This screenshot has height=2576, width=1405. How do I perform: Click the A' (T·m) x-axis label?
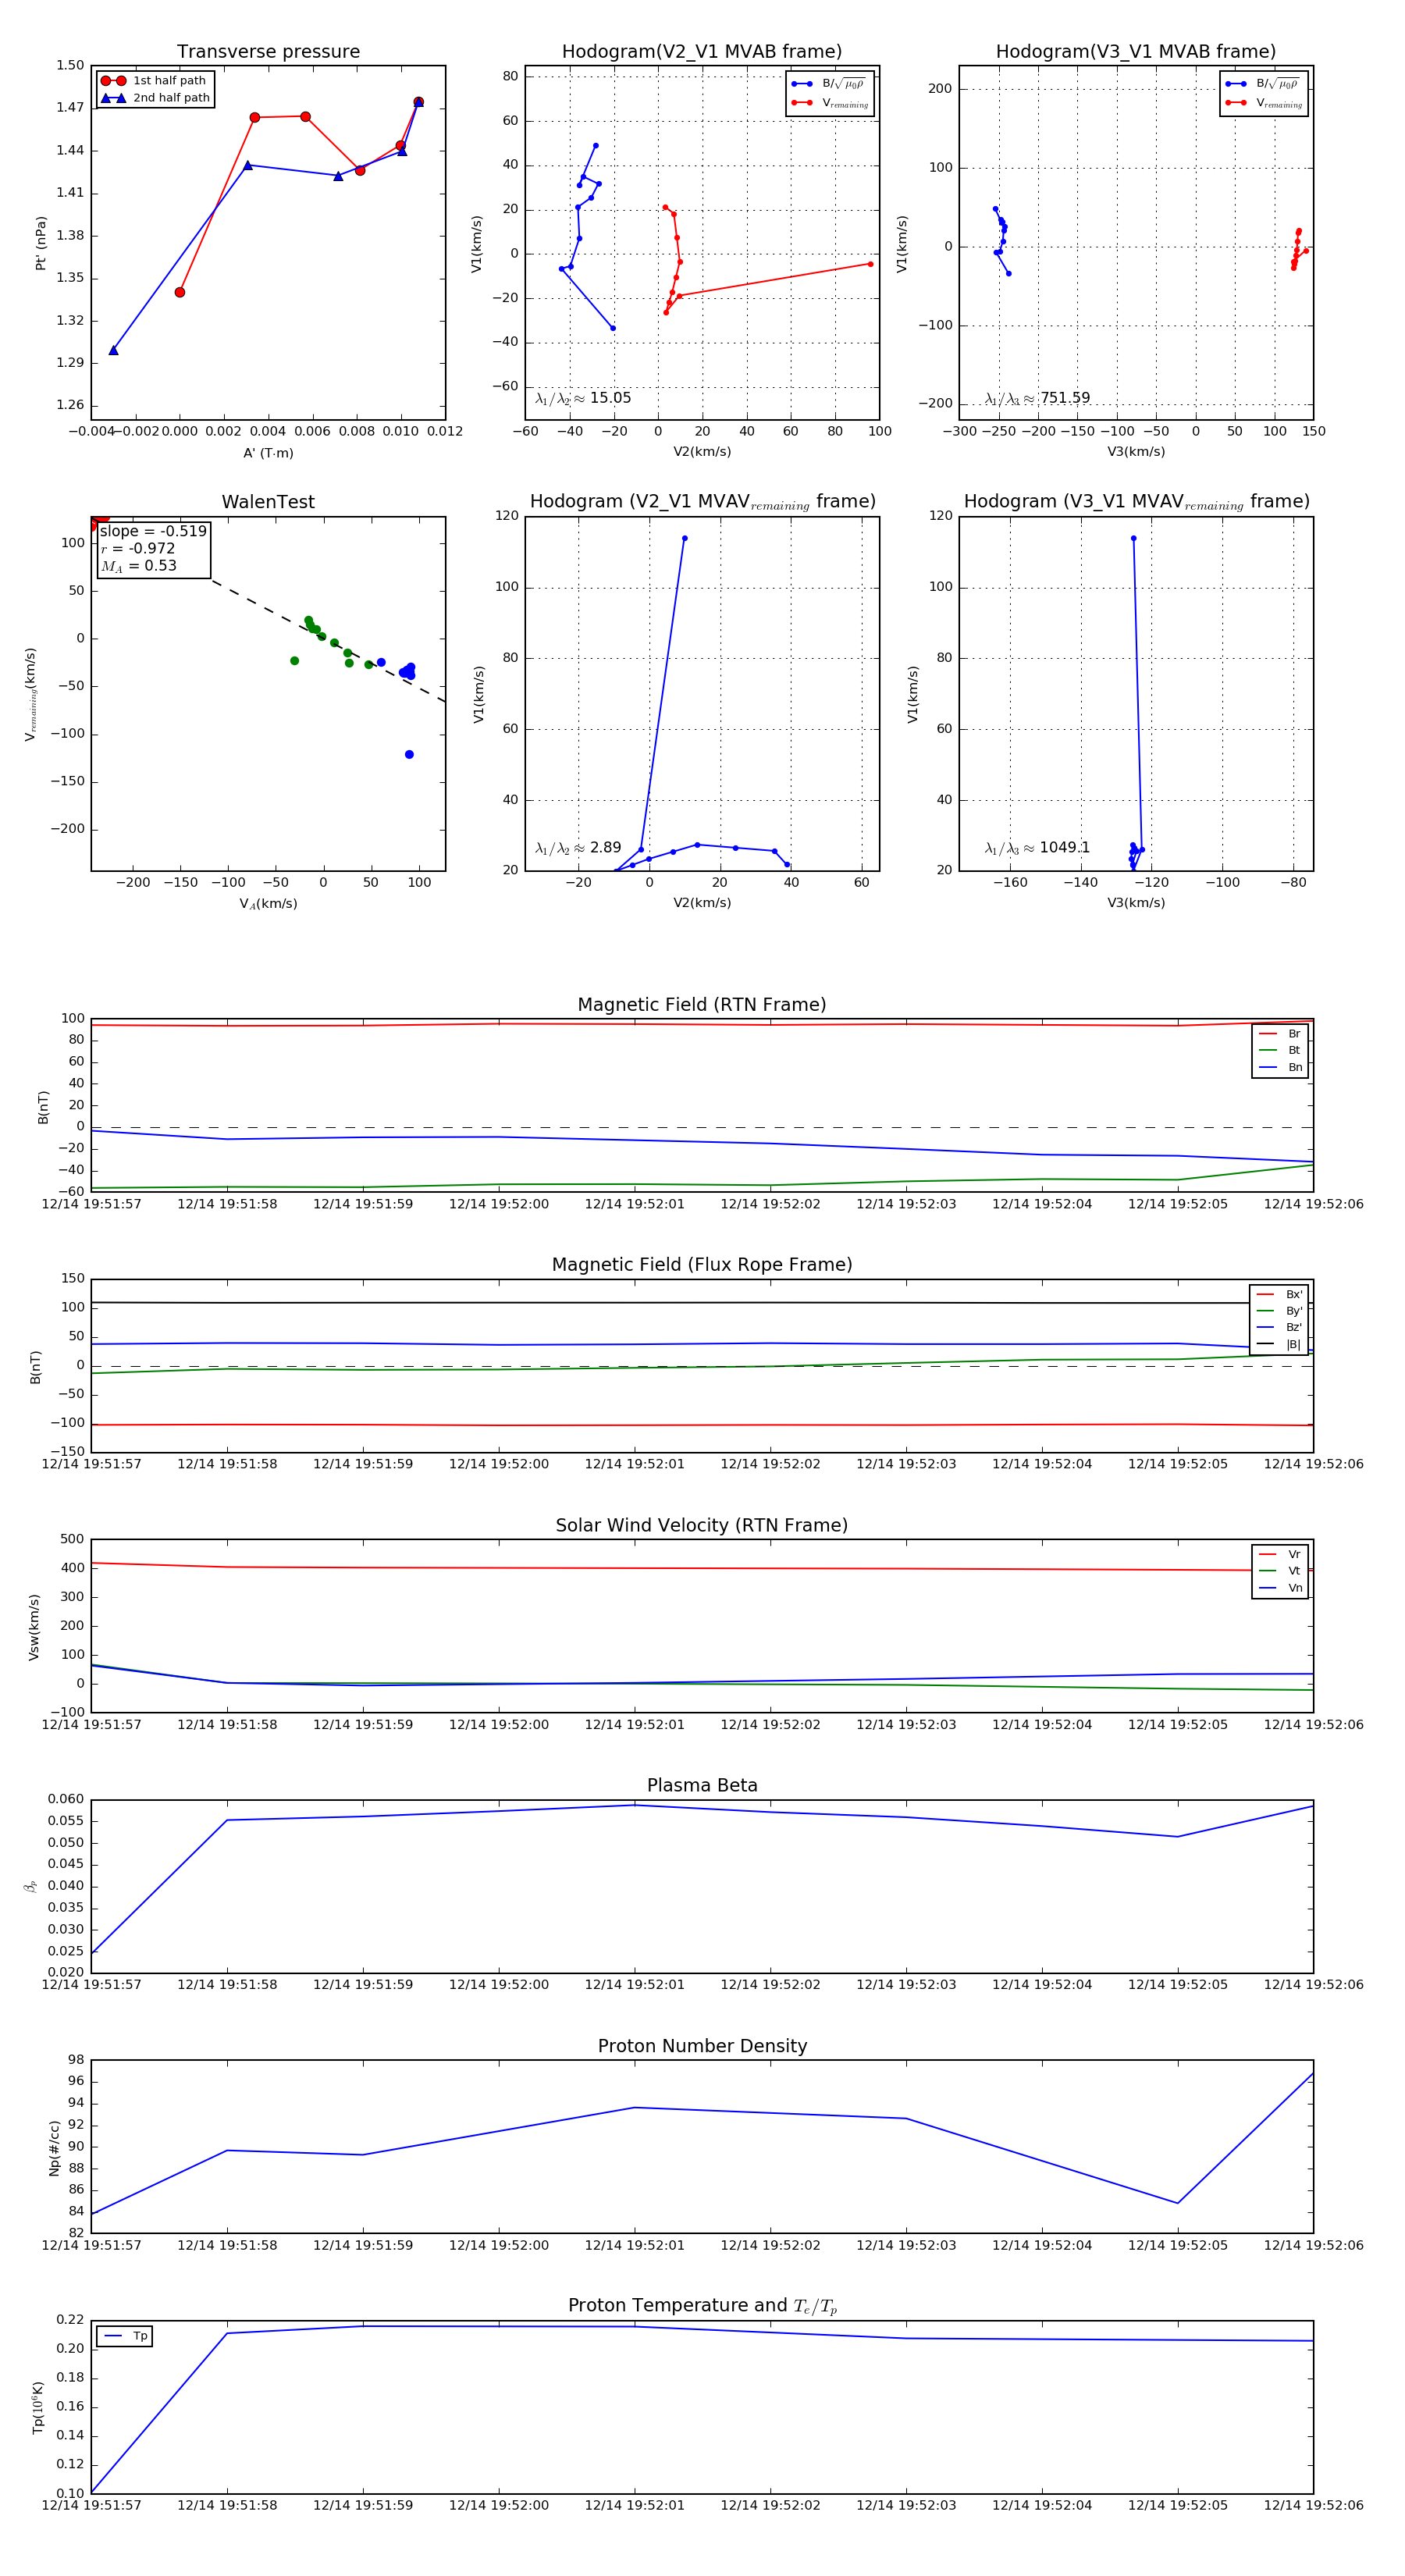(268, 453)
